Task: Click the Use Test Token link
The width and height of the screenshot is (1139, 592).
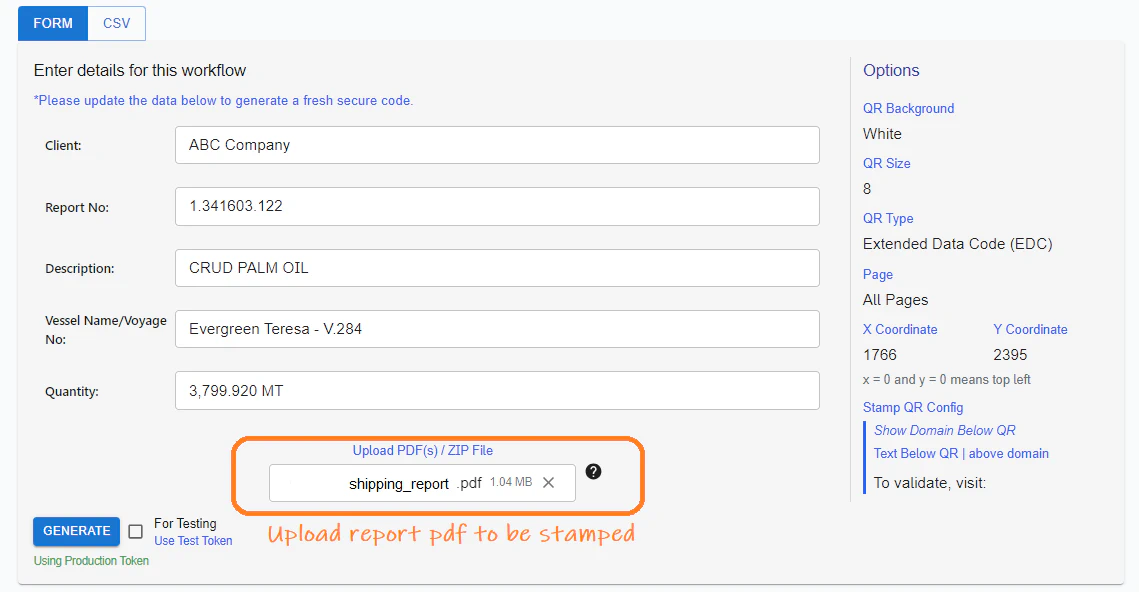Action: click(193, 540)
